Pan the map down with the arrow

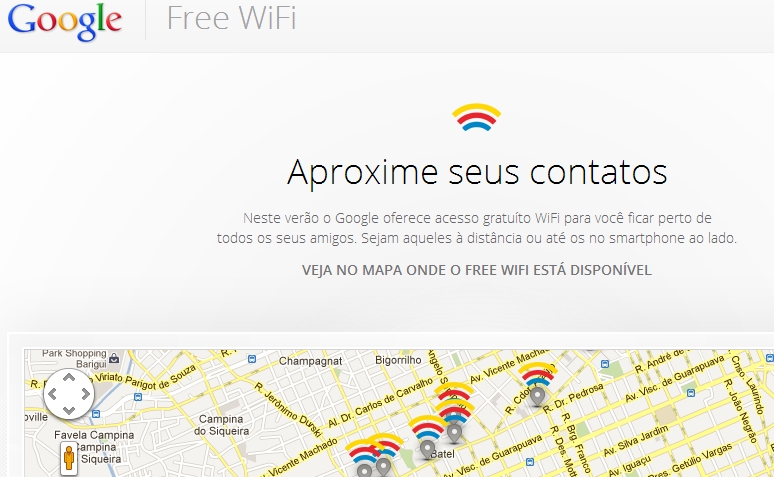point(69,410)
